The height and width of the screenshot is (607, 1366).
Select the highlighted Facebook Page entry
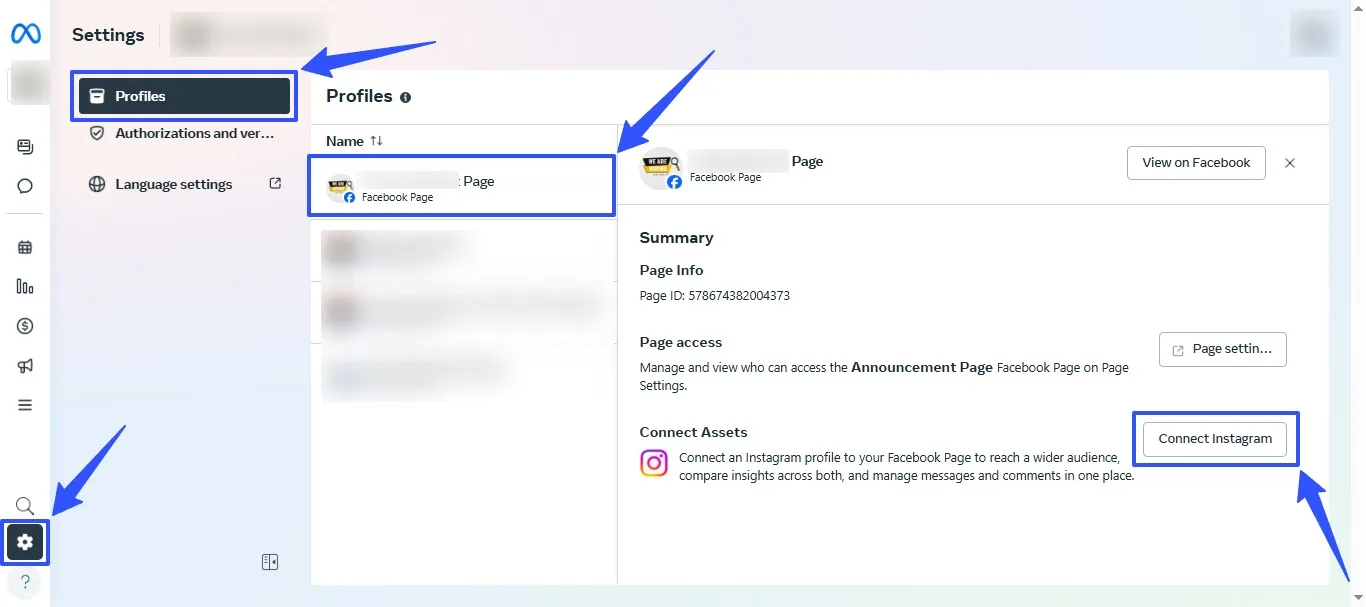point(460,185)
